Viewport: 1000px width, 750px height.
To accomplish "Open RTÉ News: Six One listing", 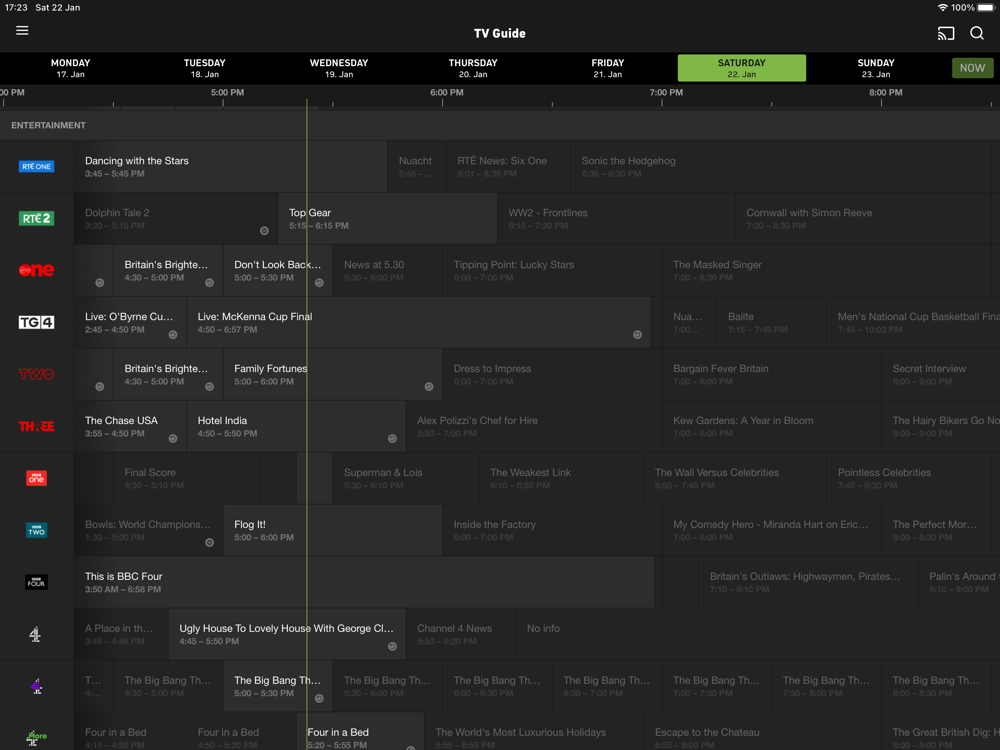I will [508, 166].
